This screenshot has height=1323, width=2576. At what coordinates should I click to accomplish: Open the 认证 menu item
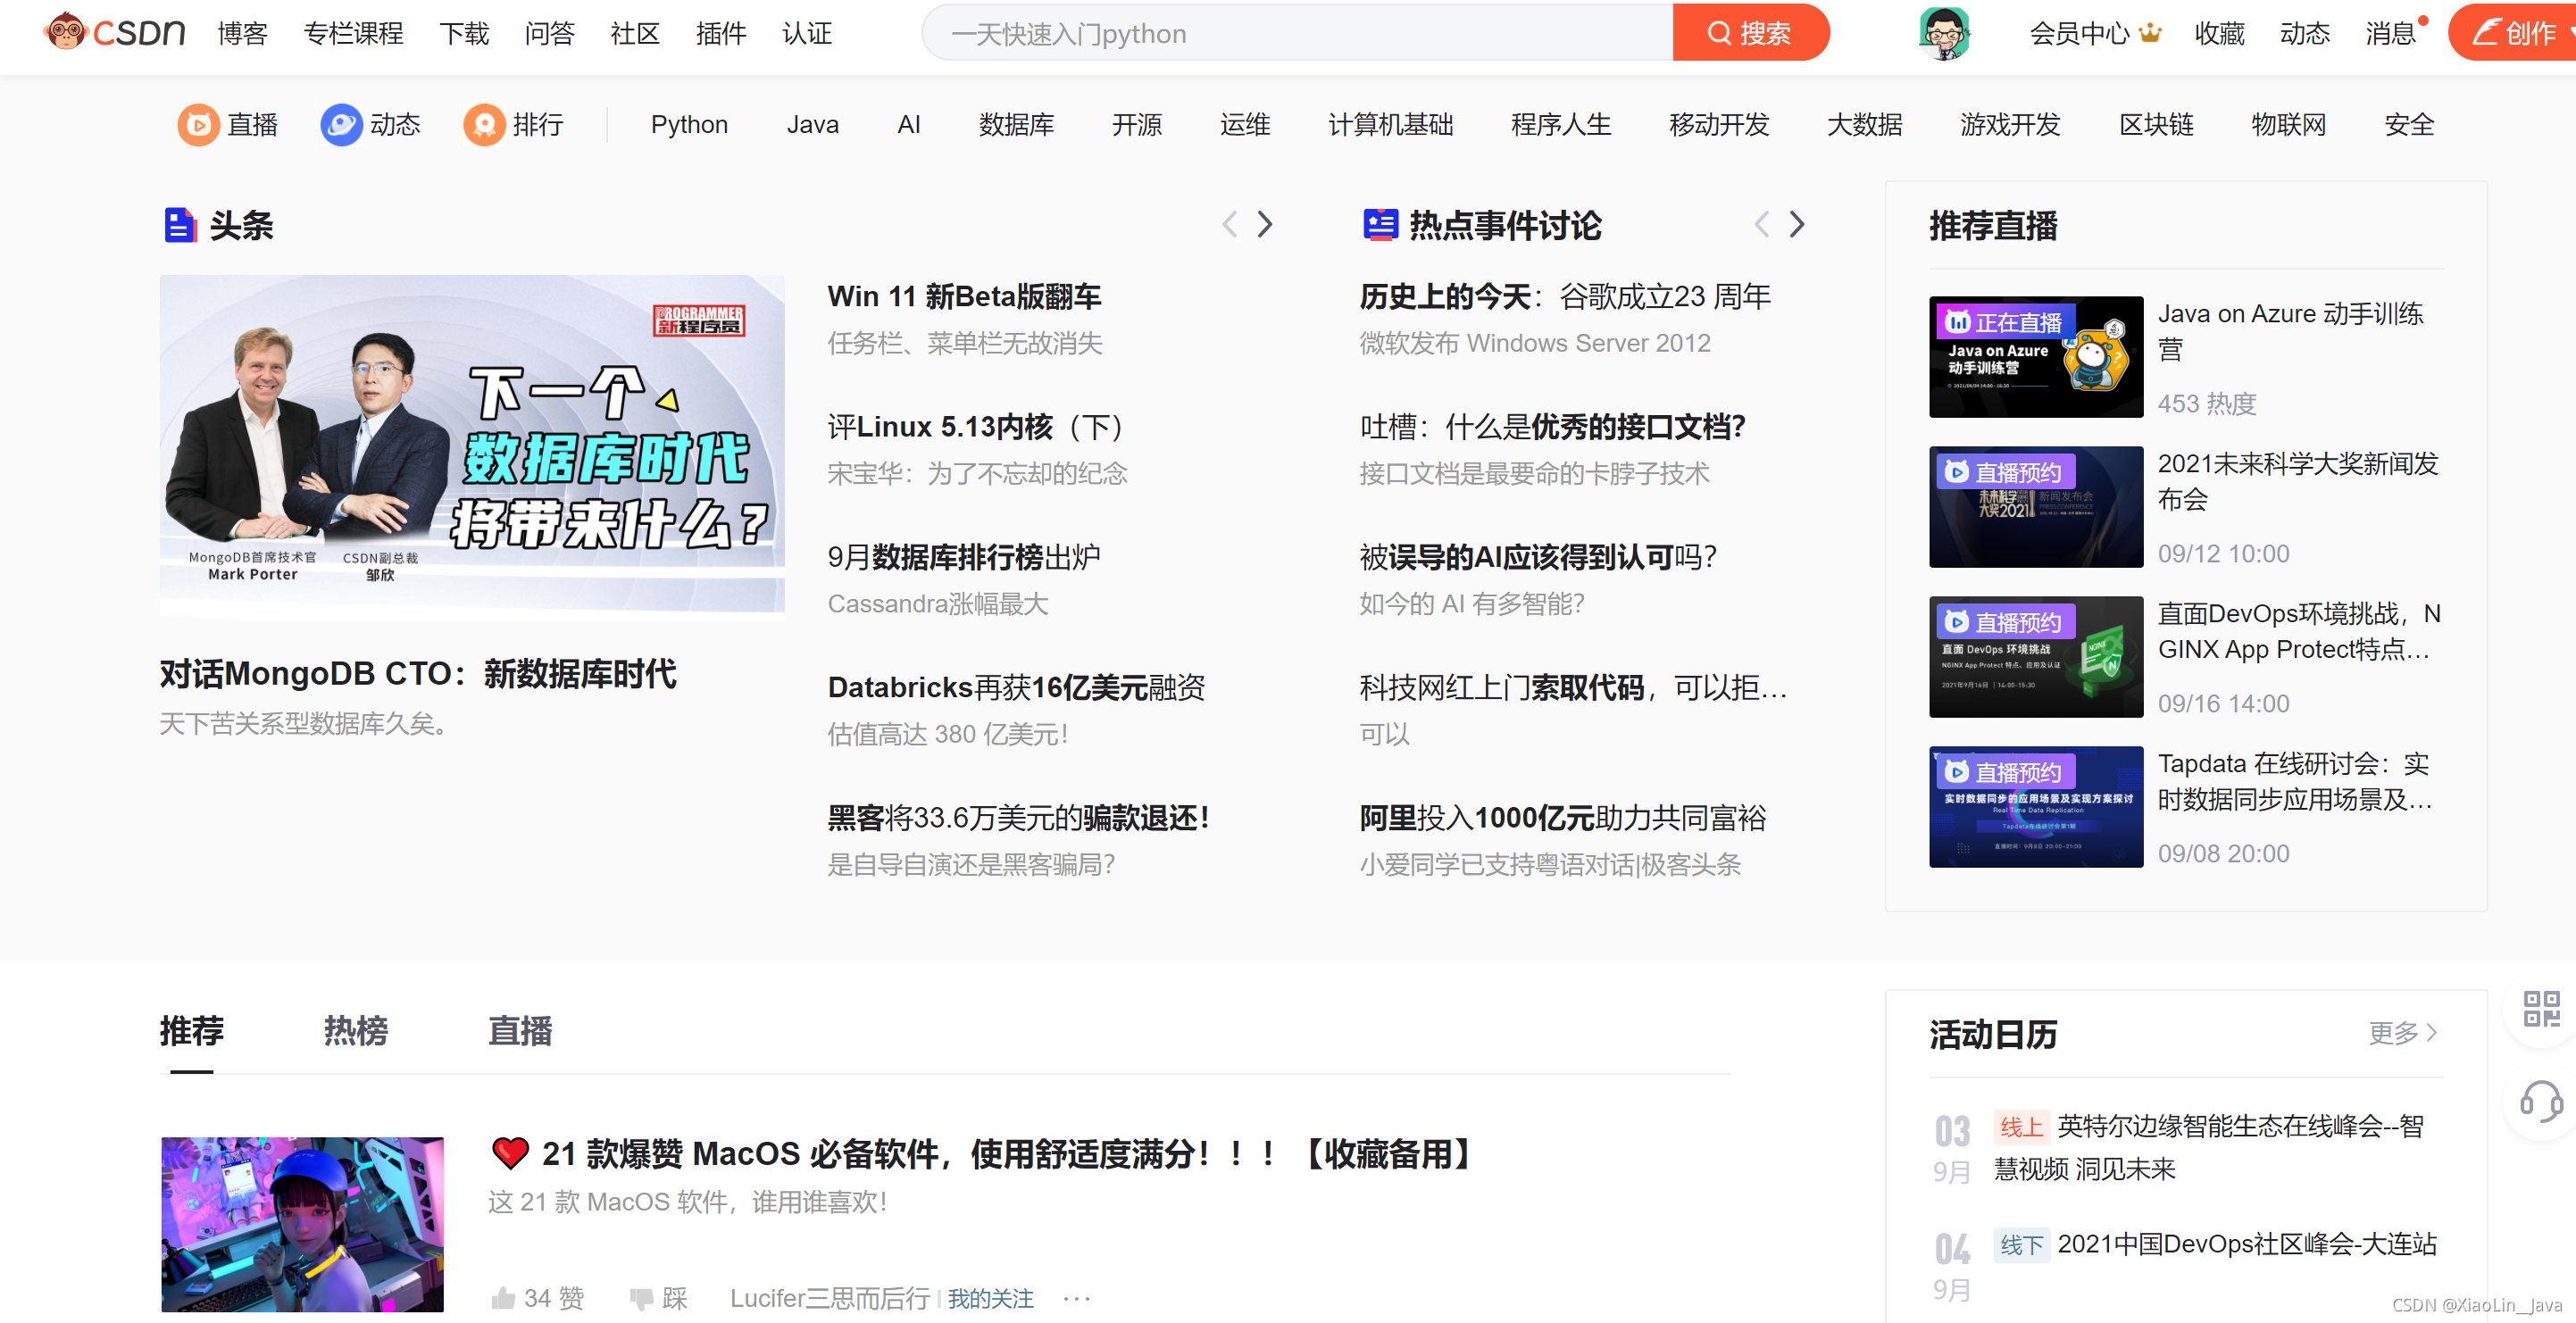coord(807,33)
